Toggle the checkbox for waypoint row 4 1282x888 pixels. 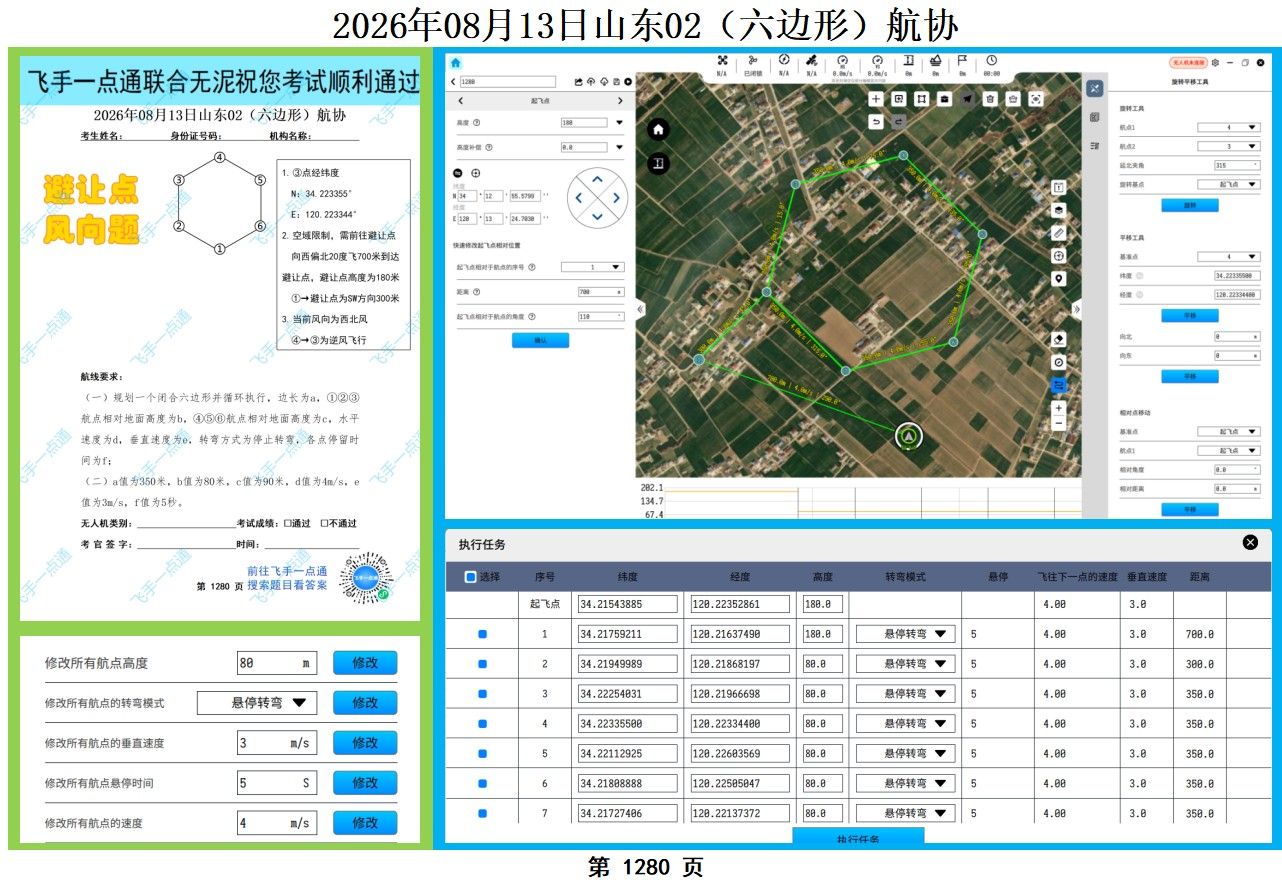pos(483,724)
